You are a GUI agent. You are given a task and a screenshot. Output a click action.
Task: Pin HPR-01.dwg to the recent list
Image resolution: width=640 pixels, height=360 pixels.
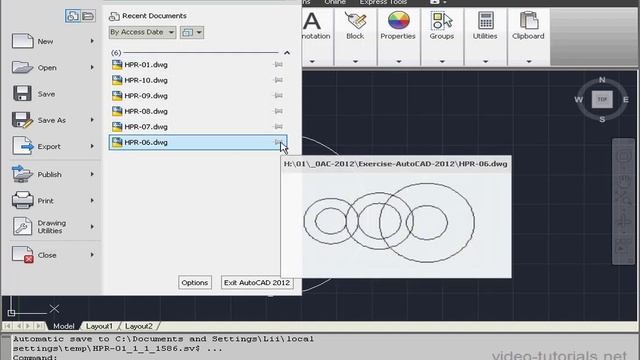pos(278,64)
